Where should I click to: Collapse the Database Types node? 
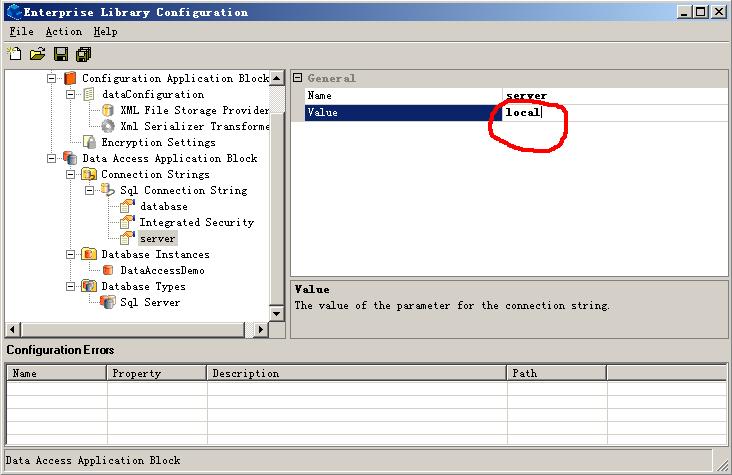pos(70,286)
